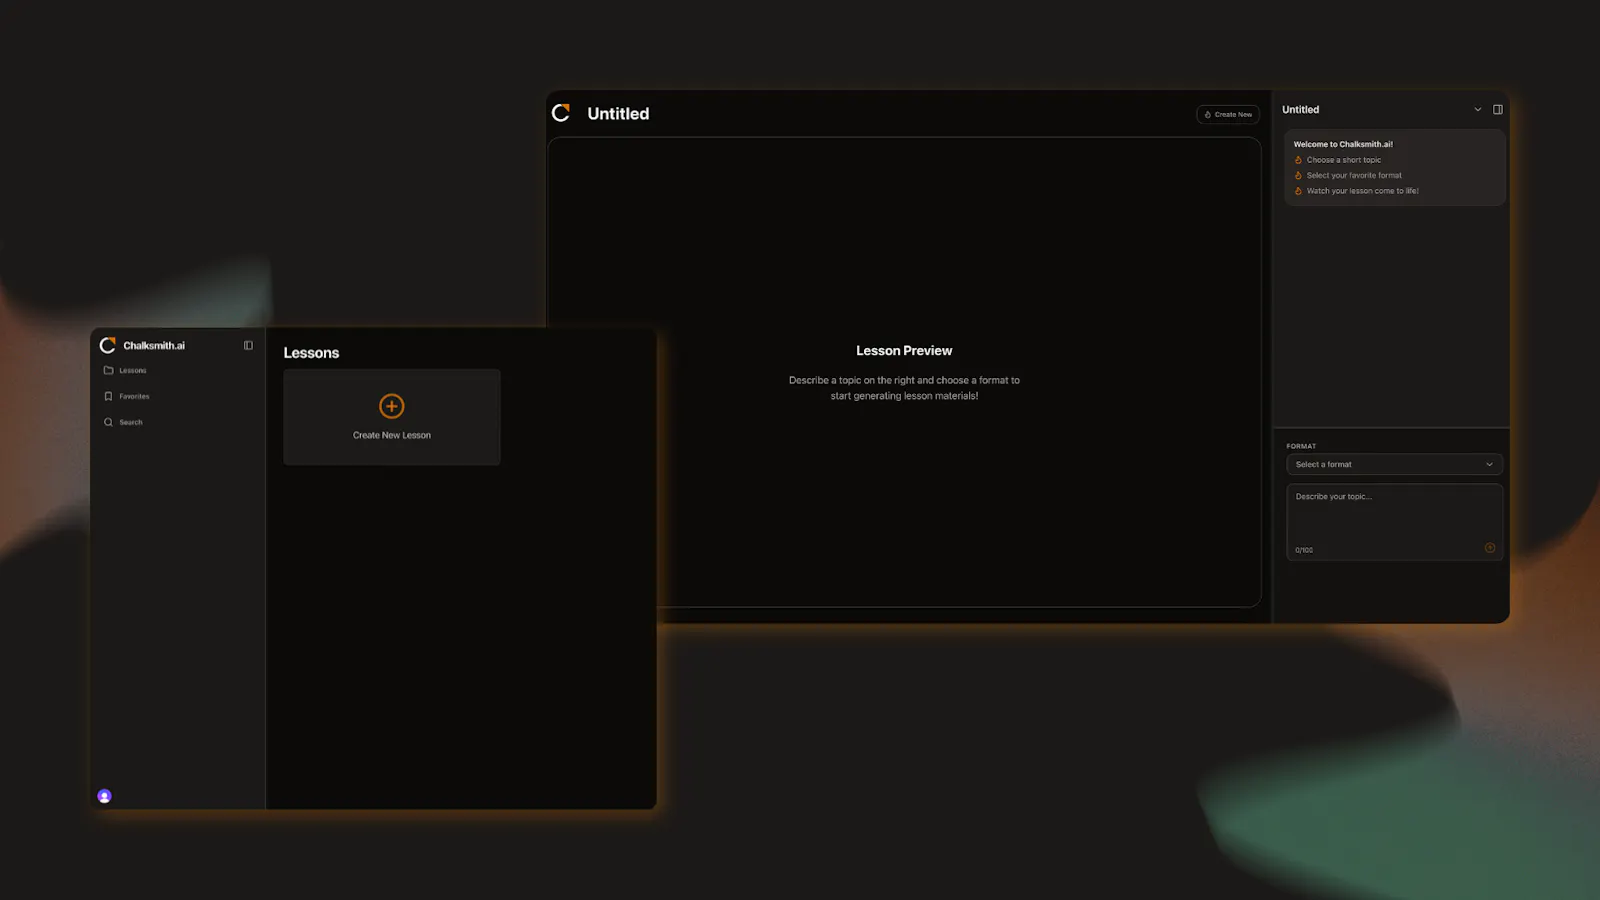This screenshot has width=1600, height=900.
Task: Click the Chalksmith.ai logo in the sidebar
Action: 108,345
